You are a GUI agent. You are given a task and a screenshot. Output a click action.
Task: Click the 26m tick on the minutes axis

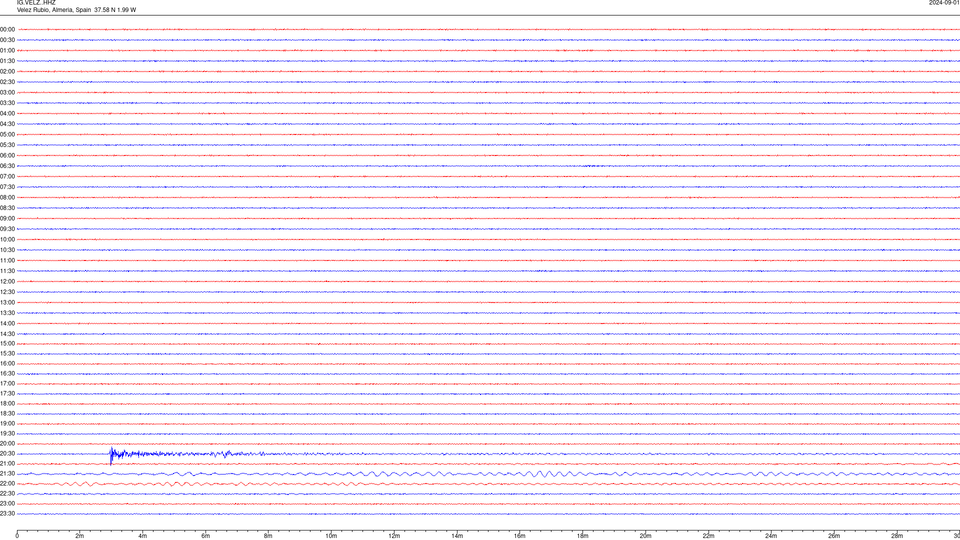click(x=834, y=536)
